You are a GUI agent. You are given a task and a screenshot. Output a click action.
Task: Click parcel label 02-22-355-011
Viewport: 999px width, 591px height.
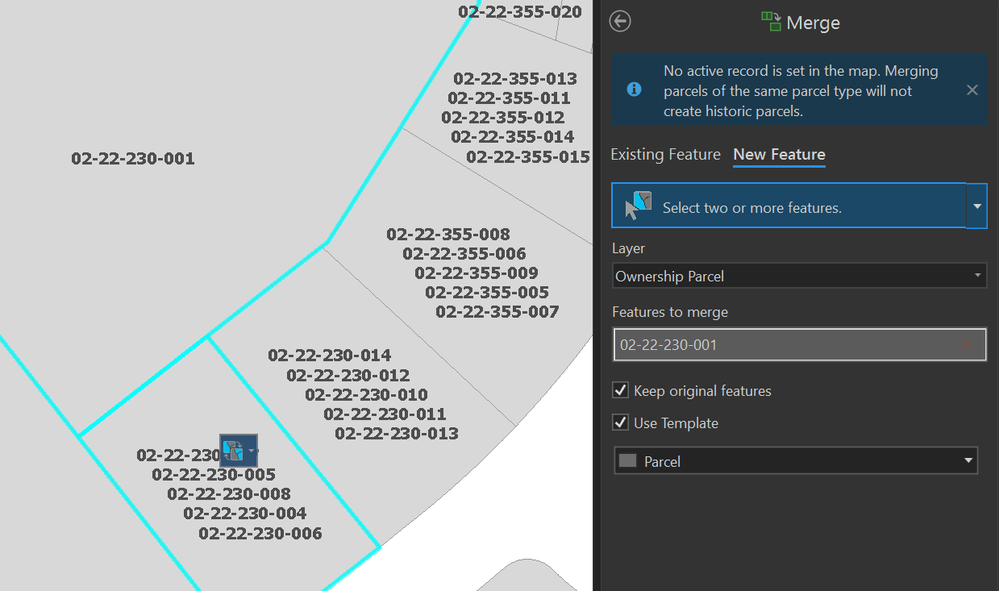tap(508, 98)
